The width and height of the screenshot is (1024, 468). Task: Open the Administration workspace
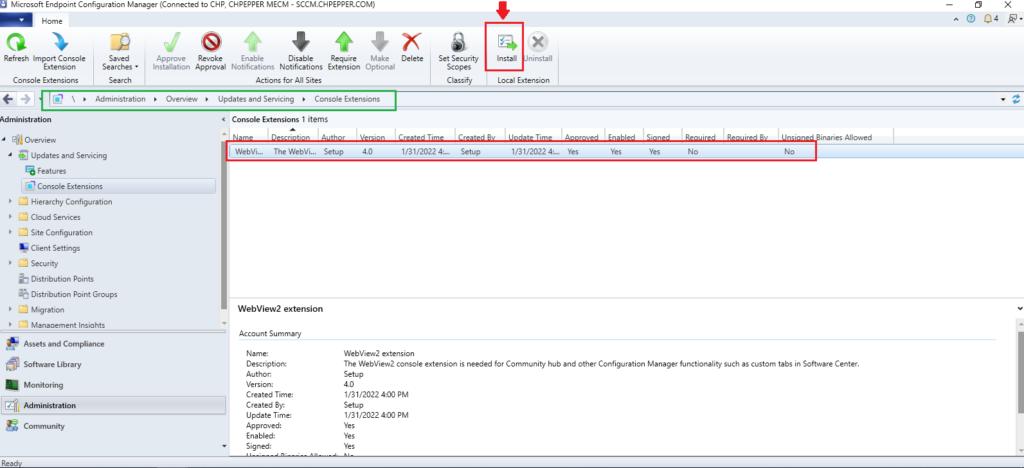[x=113, y=405]
